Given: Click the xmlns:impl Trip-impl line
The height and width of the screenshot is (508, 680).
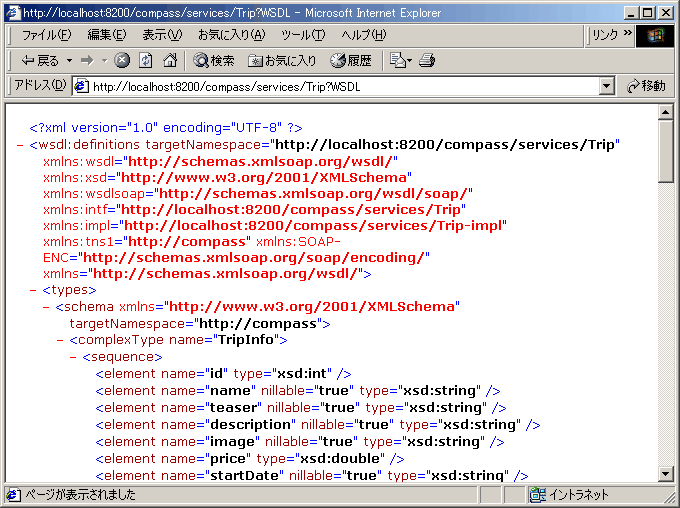Looking at the screenshot, I should pos(275,226).
